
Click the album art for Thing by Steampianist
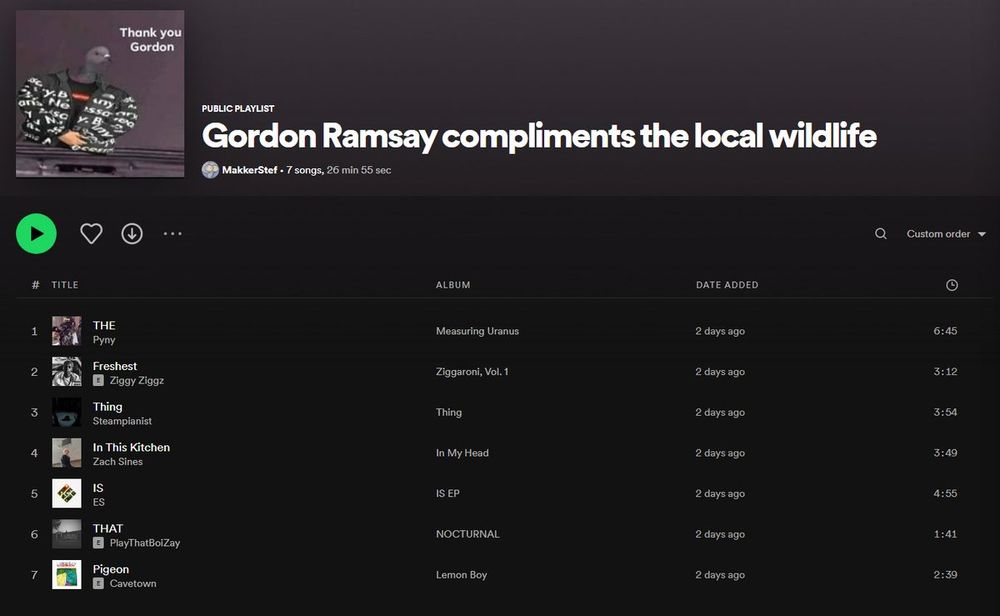click(x=66, y=413)
